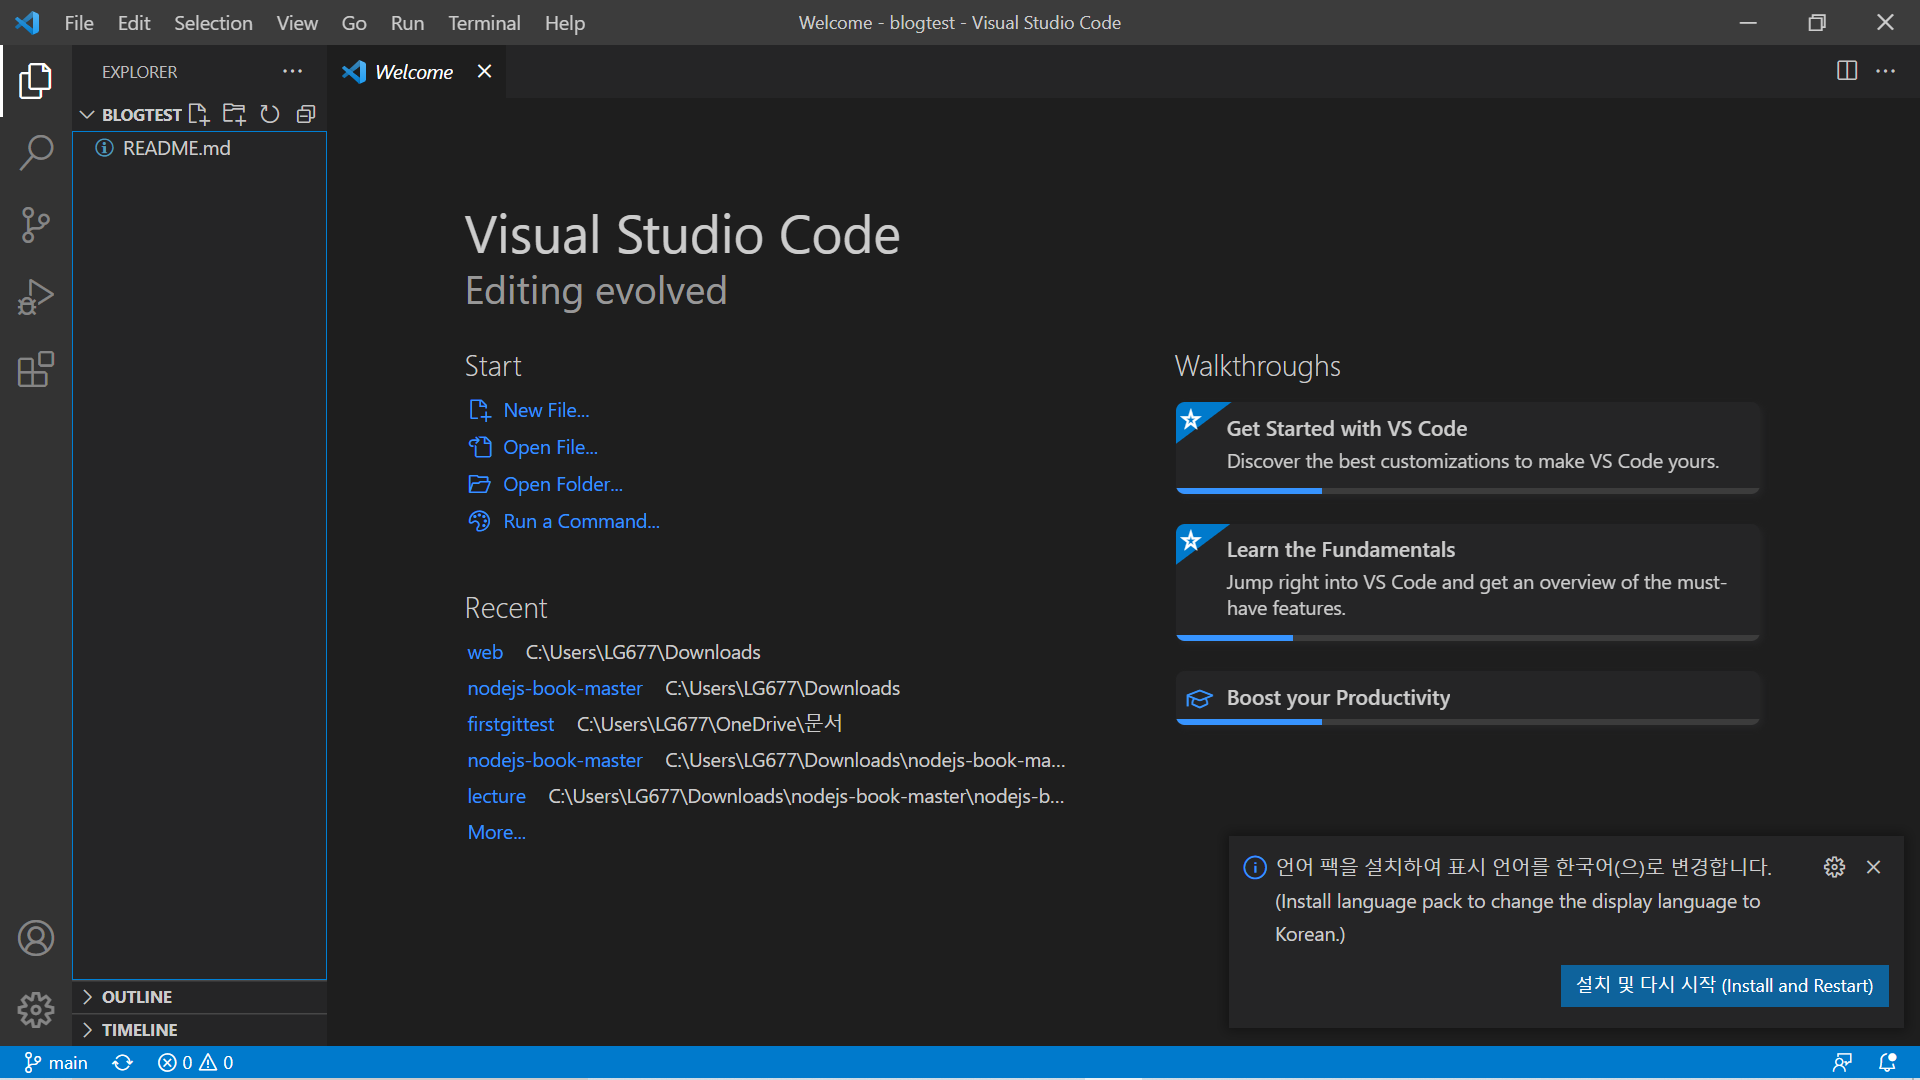1920x1080 pixels.
Task: Click the VS Code logo in title bar
Action: click(27, 22)
